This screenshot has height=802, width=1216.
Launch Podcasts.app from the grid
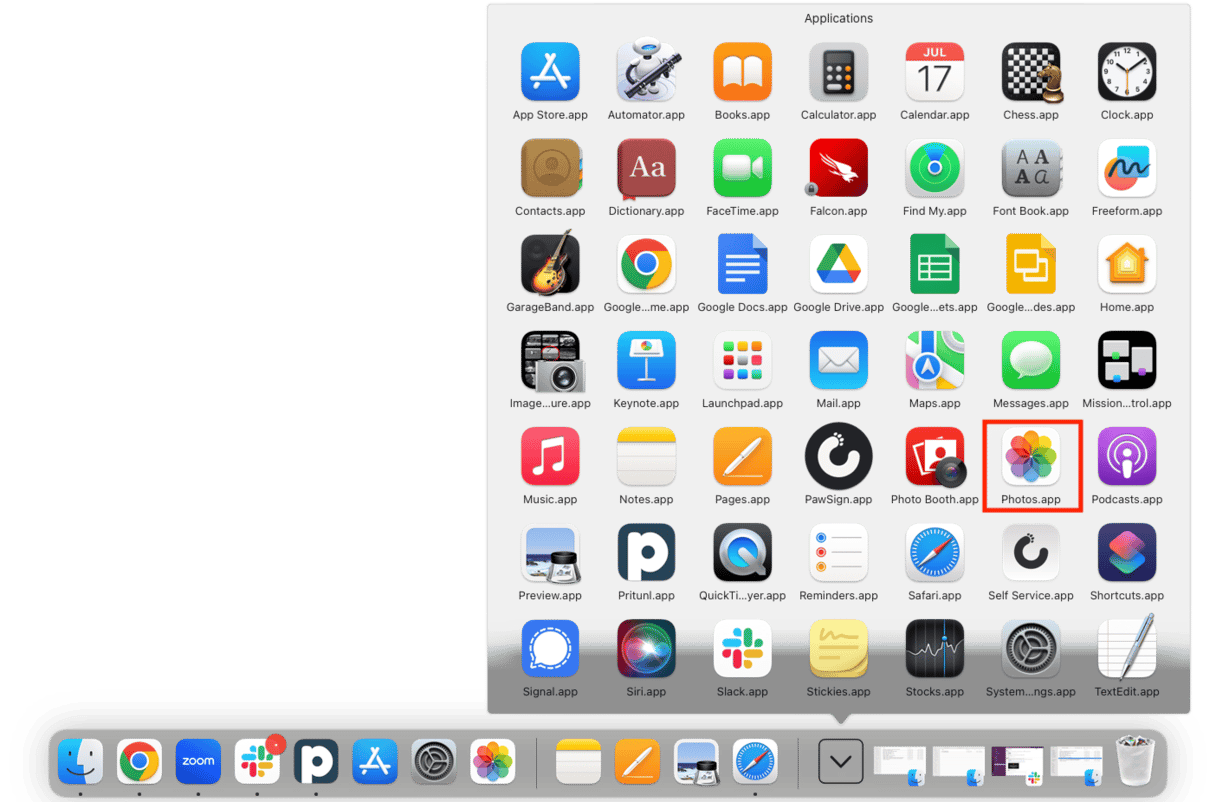click(x=1127, y=456)
